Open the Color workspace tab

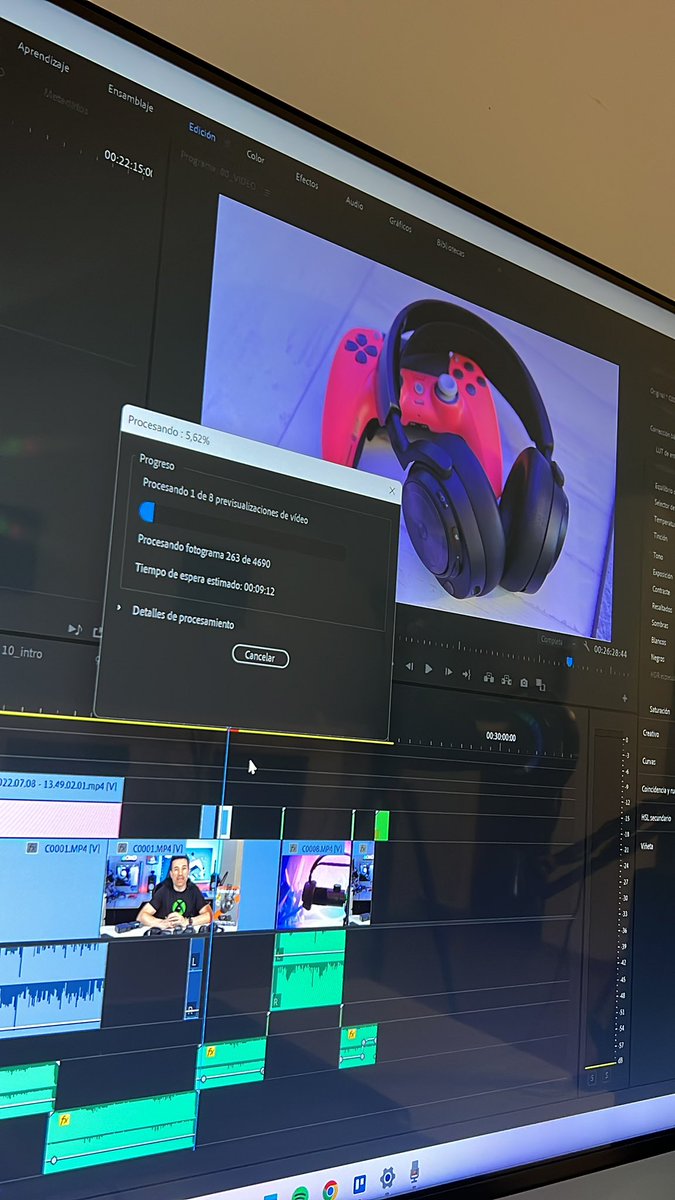click(256, 156)
